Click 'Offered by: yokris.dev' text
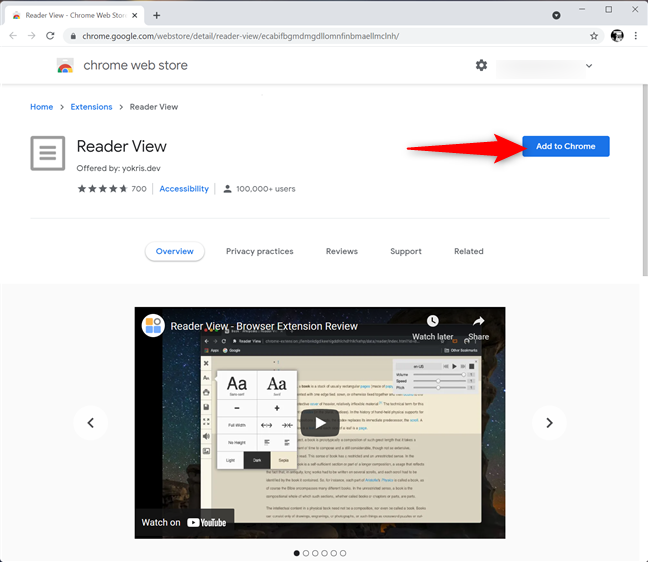648x562 pixels. tap(118, 168)
